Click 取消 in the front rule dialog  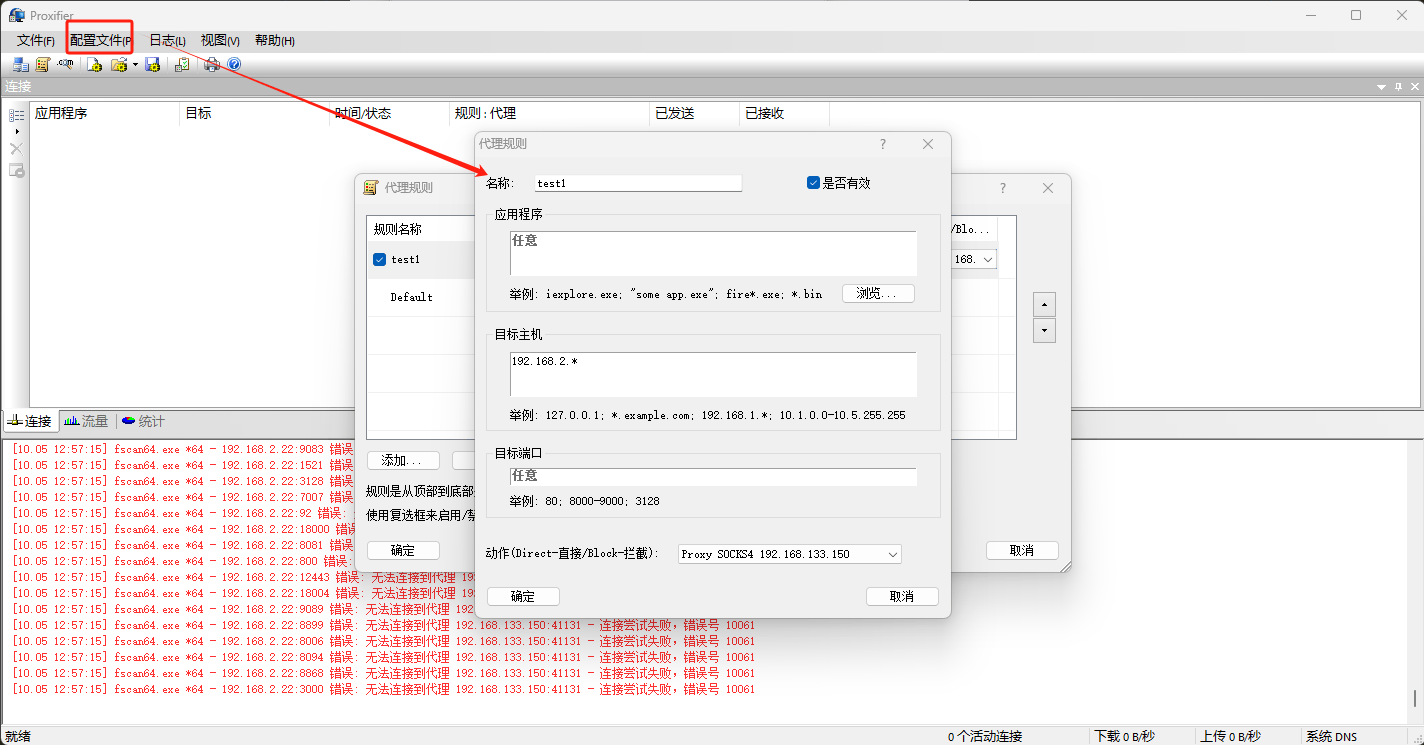(902, 596)
